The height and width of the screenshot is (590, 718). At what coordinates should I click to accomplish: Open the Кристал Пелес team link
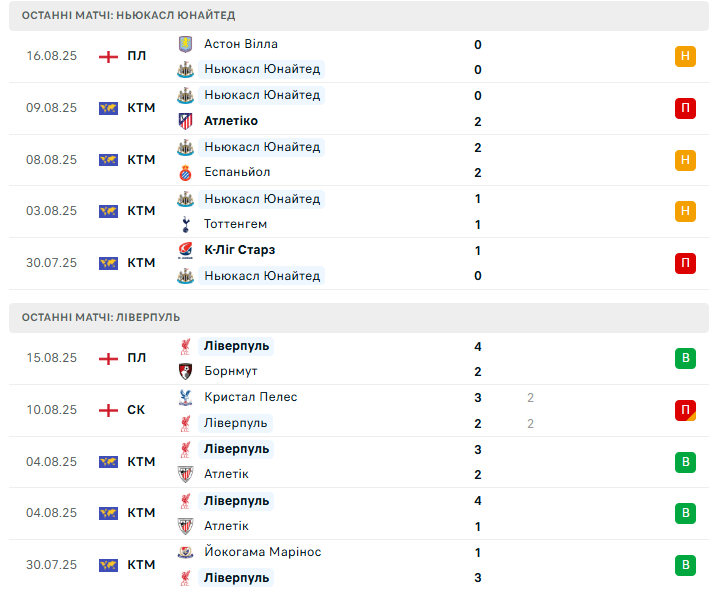[250, 397]
